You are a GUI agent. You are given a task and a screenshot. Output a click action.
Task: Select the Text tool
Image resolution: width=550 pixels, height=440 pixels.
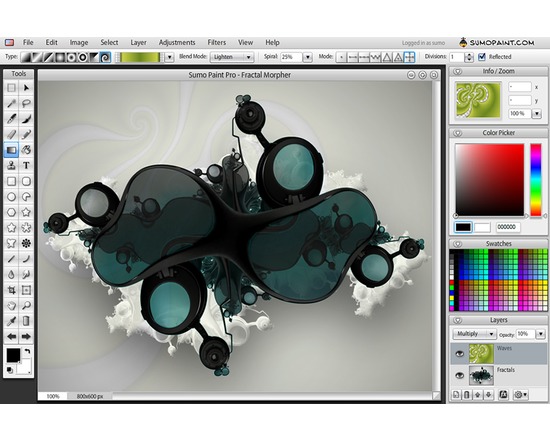point(26,165)
